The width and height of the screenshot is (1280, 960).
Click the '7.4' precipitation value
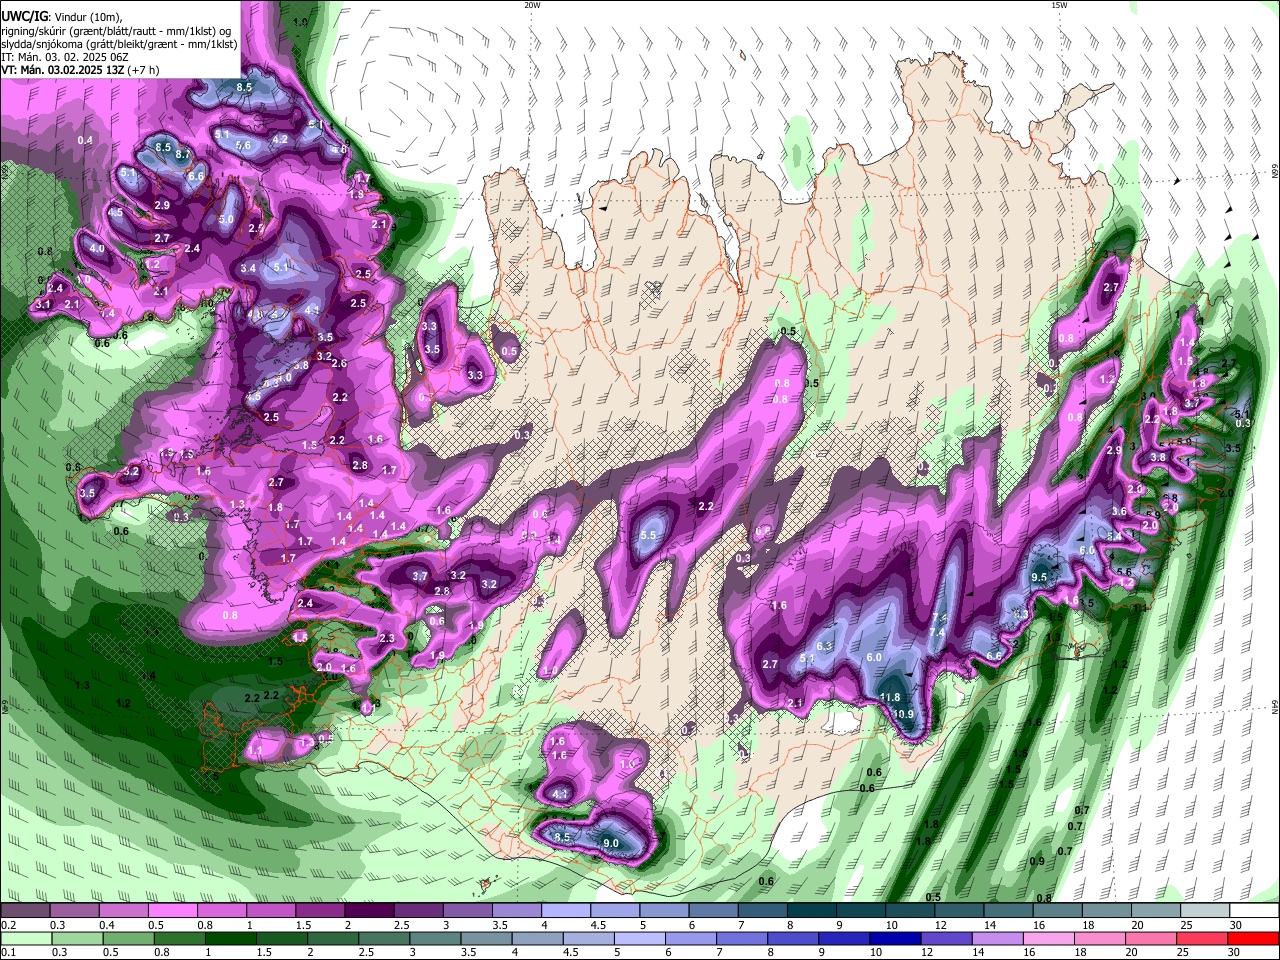pyautogui.click(x=937, y=633)
